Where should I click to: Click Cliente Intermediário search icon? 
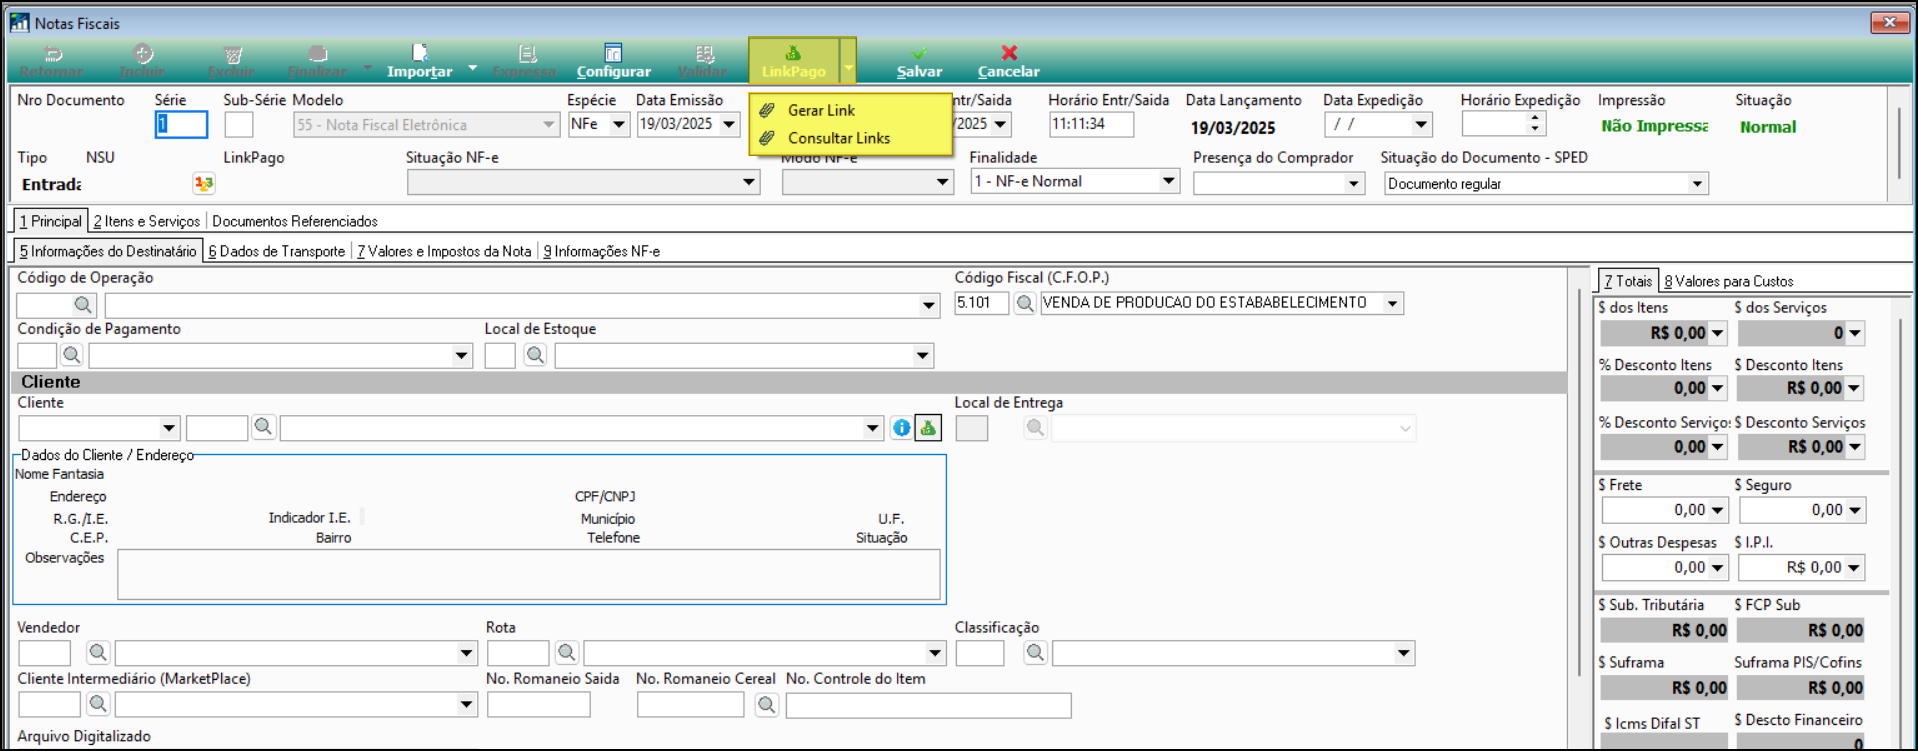[97, 704]
